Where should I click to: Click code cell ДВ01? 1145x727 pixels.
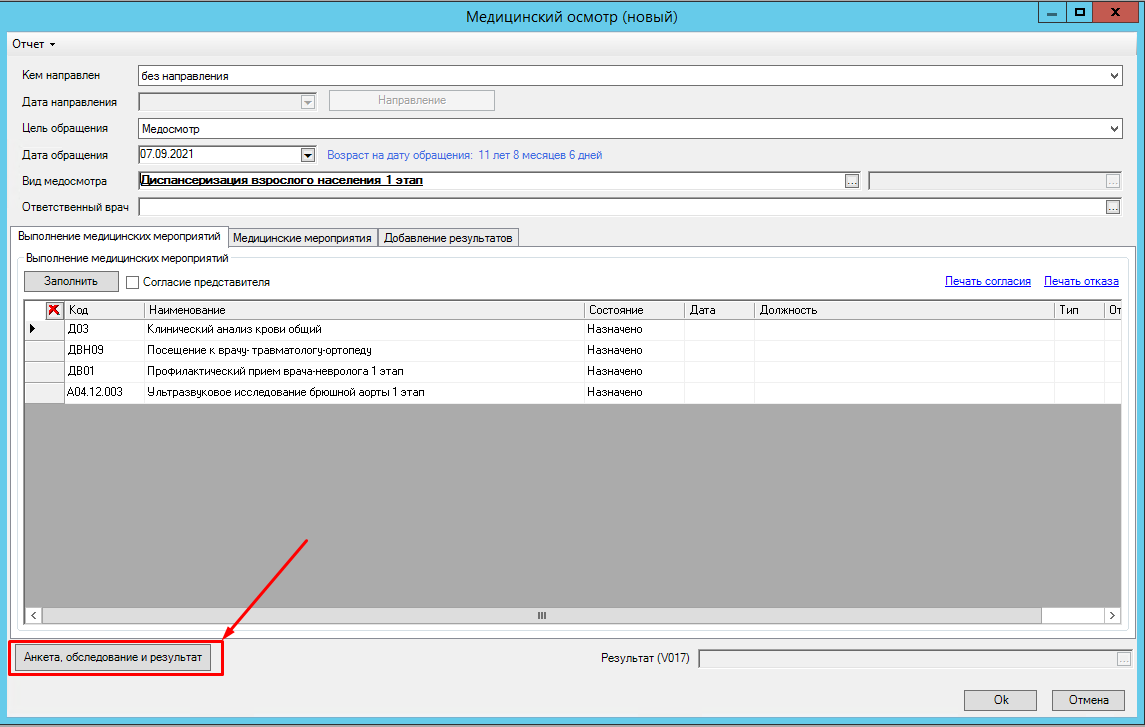[104, 372]
